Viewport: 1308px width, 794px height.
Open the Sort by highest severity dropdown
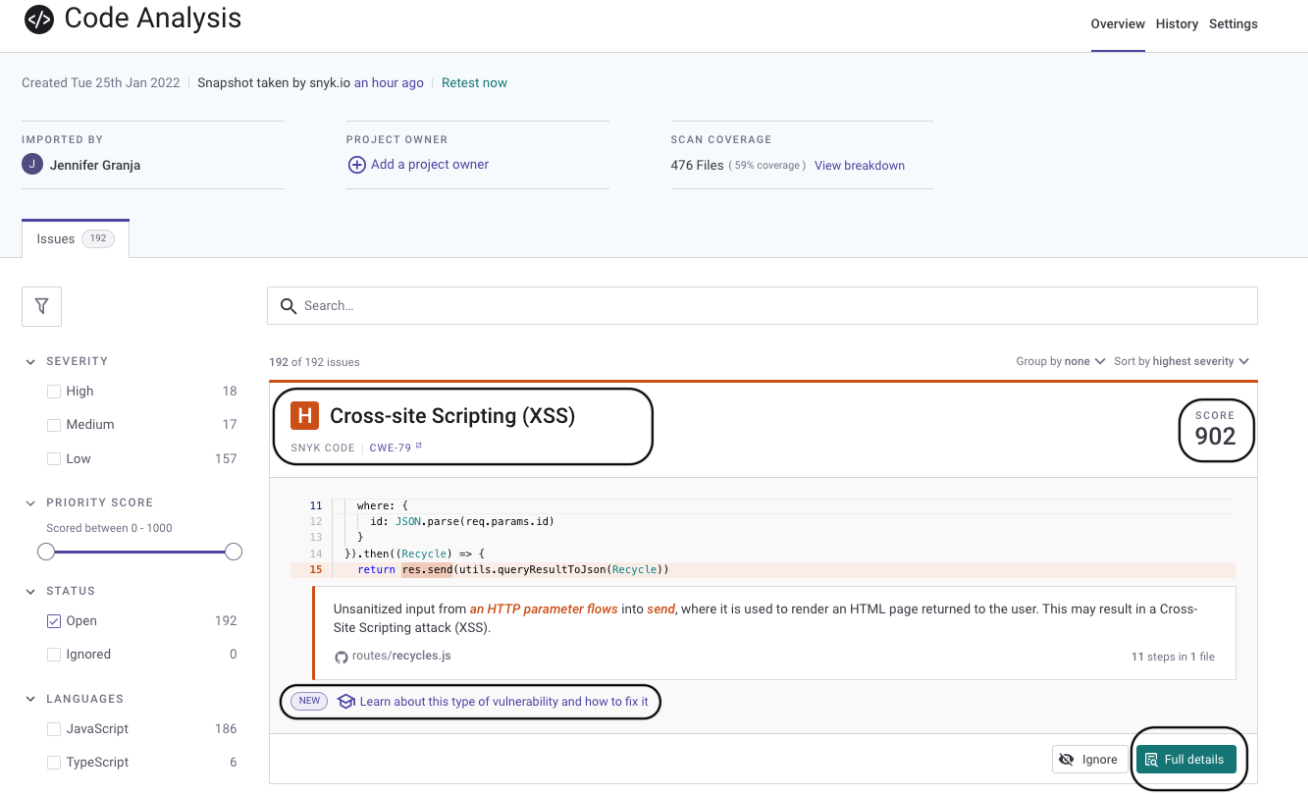[x=1181, y=361]
